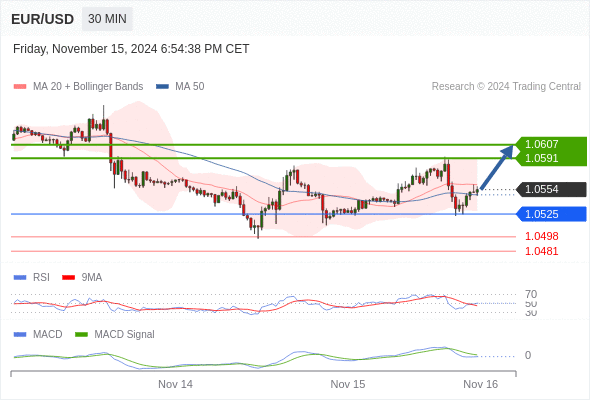Click the blue upward trend arrow
Screen dimensions: 590x400
(497, 167)
